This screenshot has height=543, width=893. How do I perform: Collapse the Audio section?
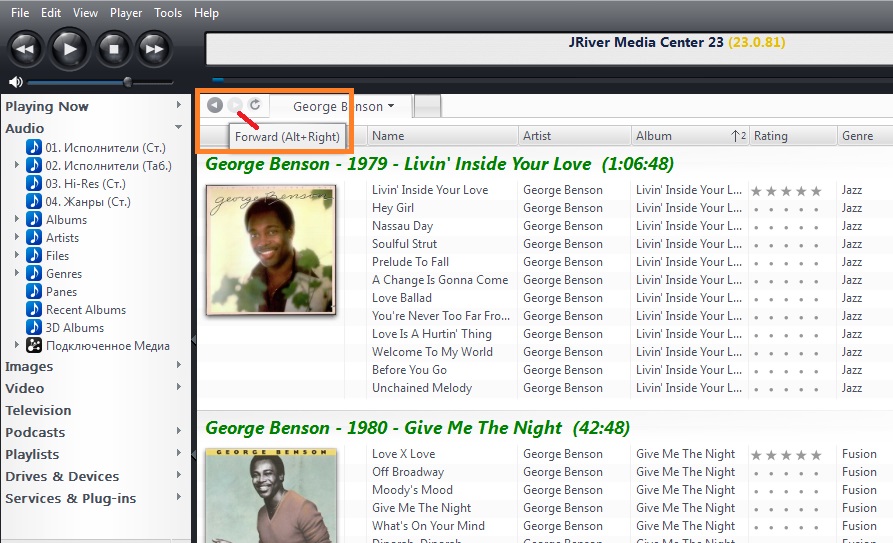tap(179, 128)
